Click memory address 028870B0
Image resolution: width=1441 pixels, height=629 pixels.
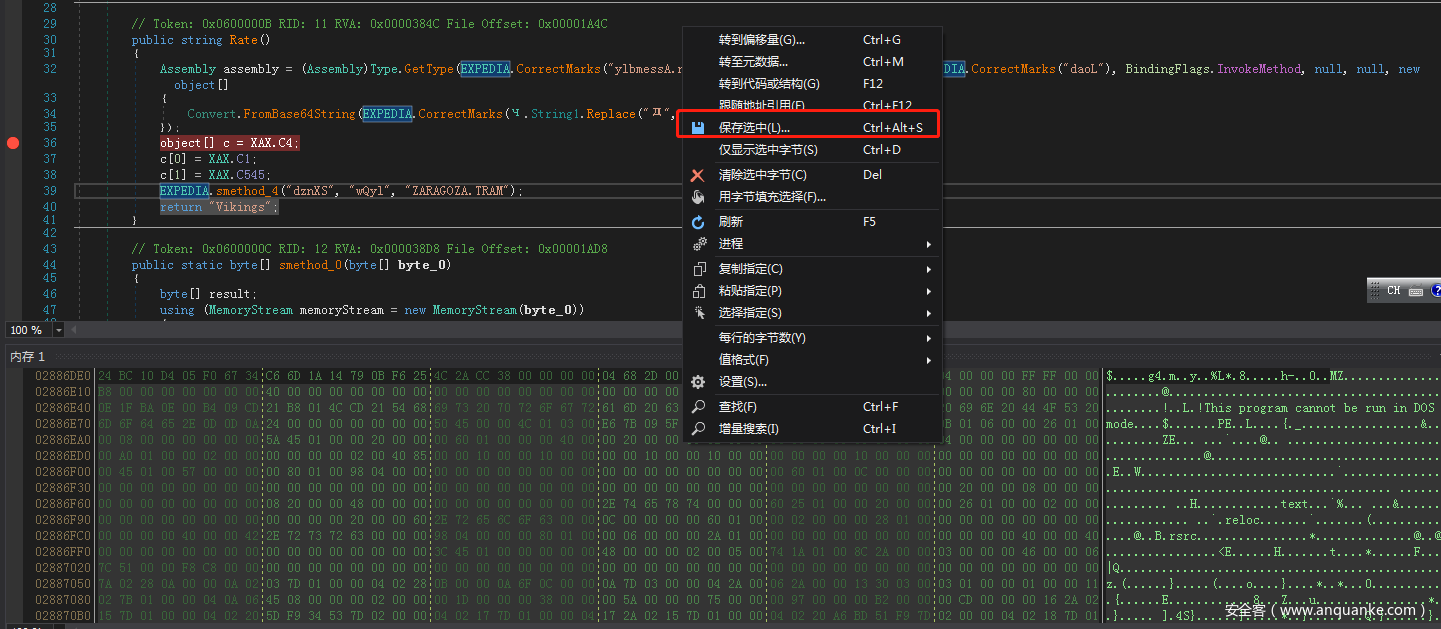click(63, 616)
